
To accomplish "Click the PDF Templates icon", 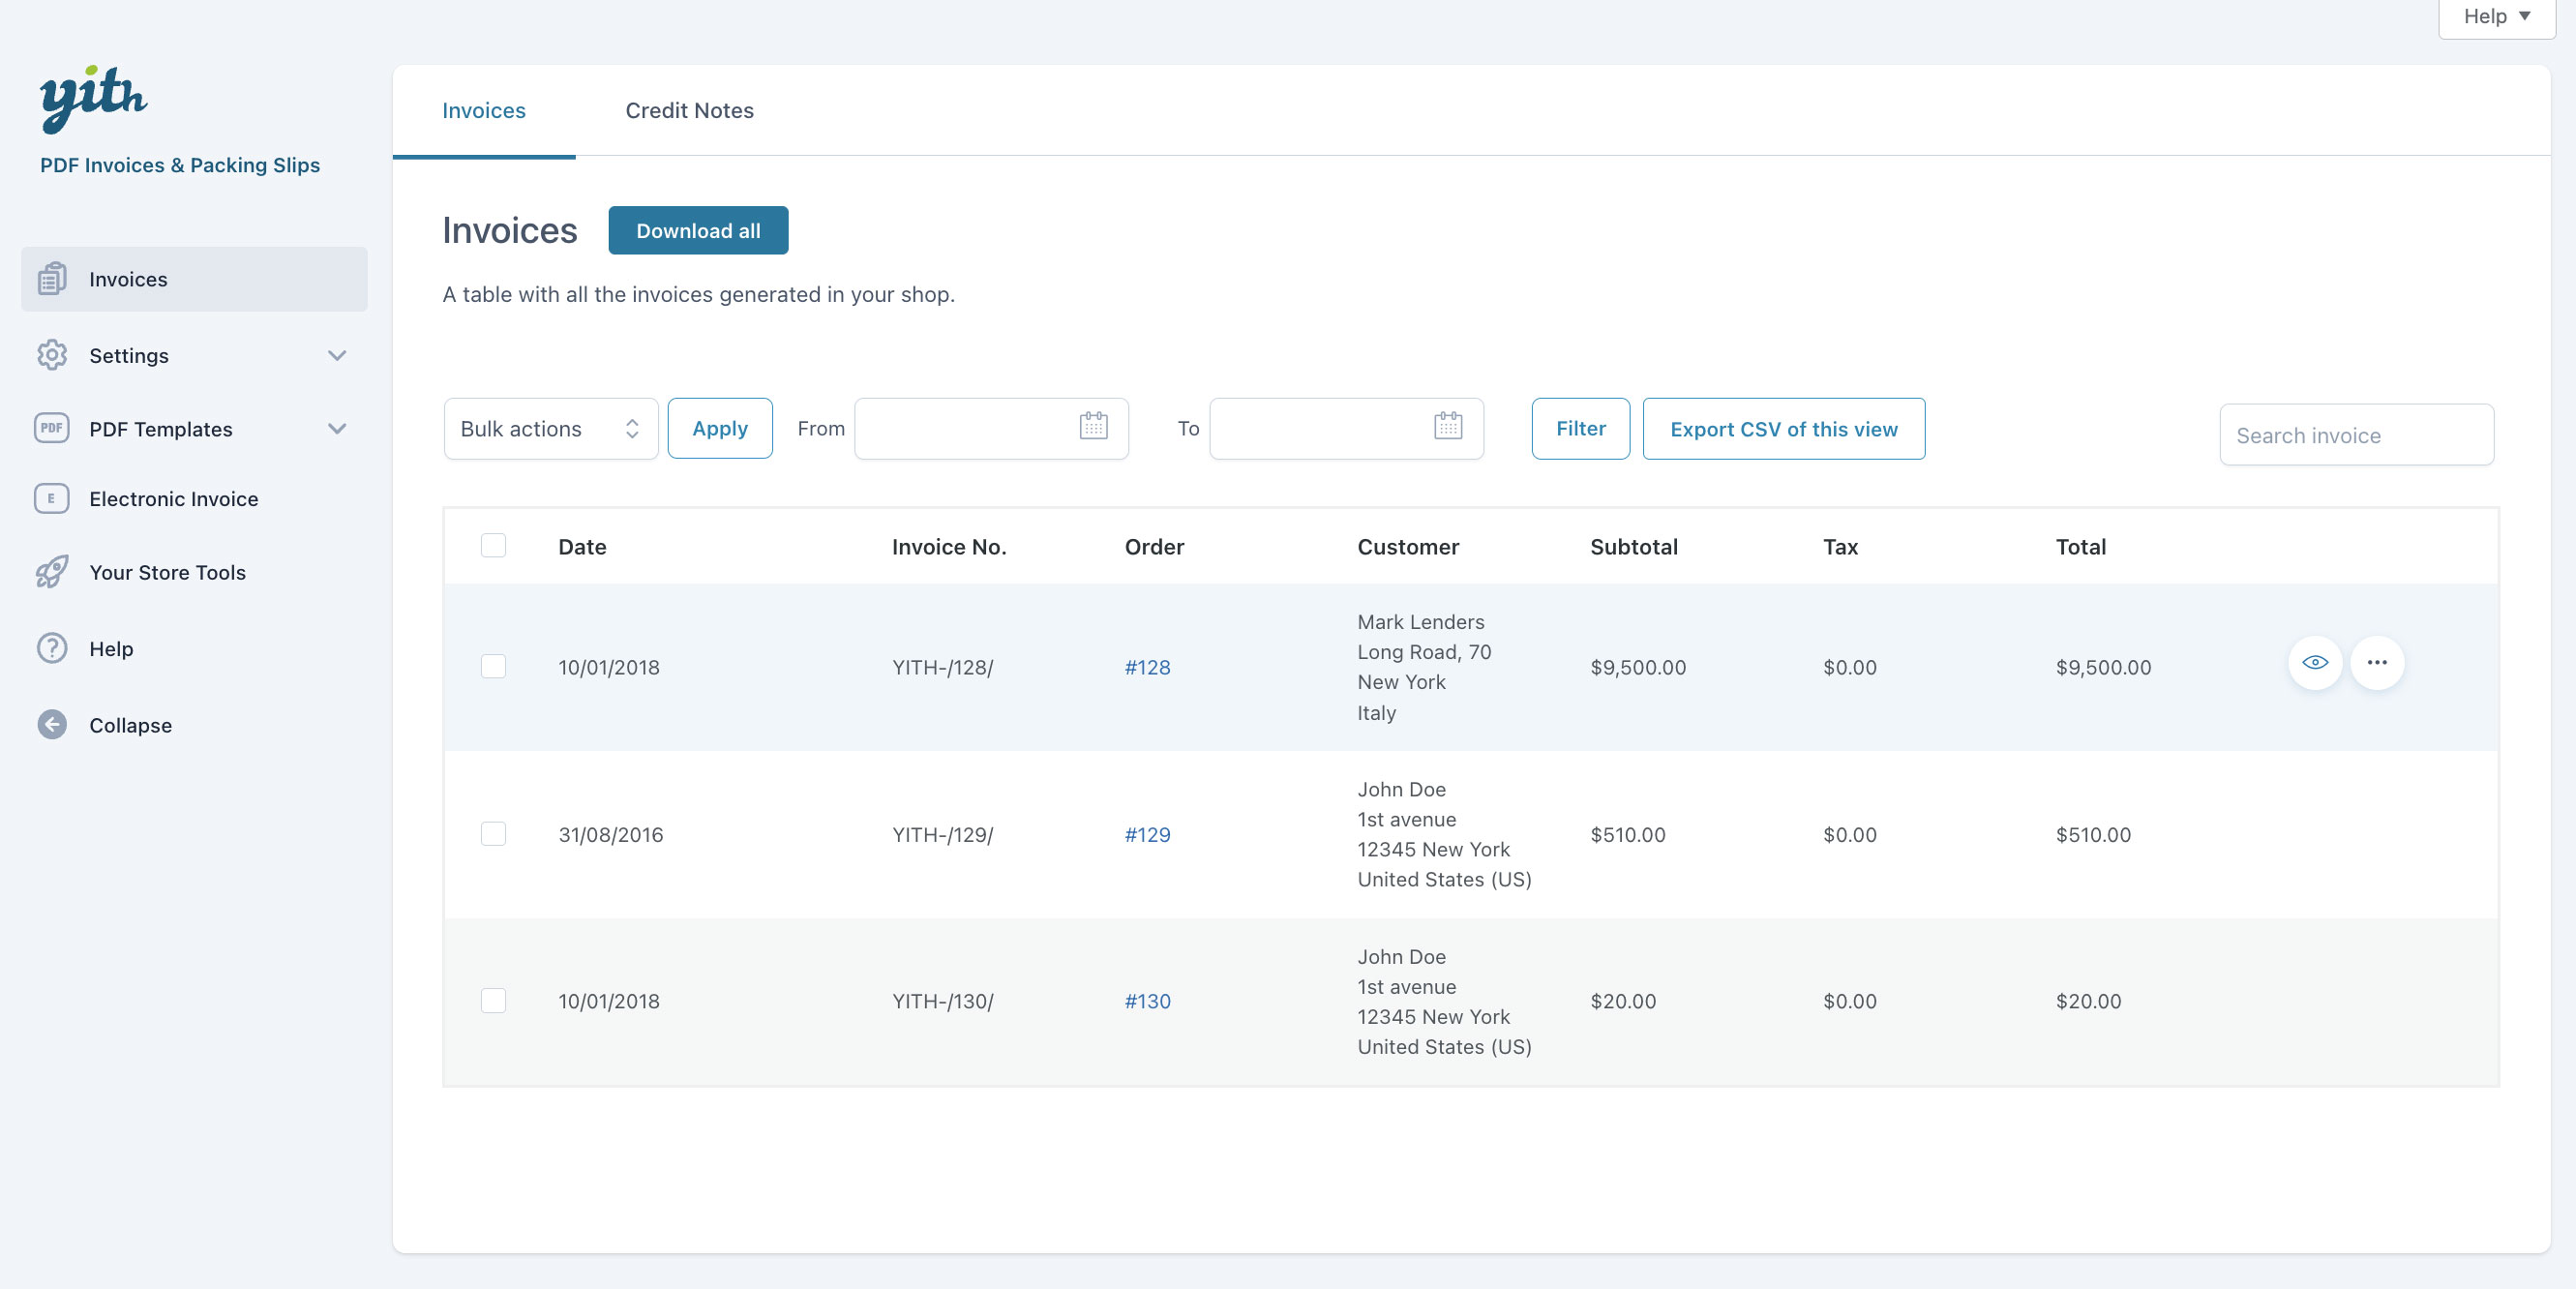I will click(52, 428).
